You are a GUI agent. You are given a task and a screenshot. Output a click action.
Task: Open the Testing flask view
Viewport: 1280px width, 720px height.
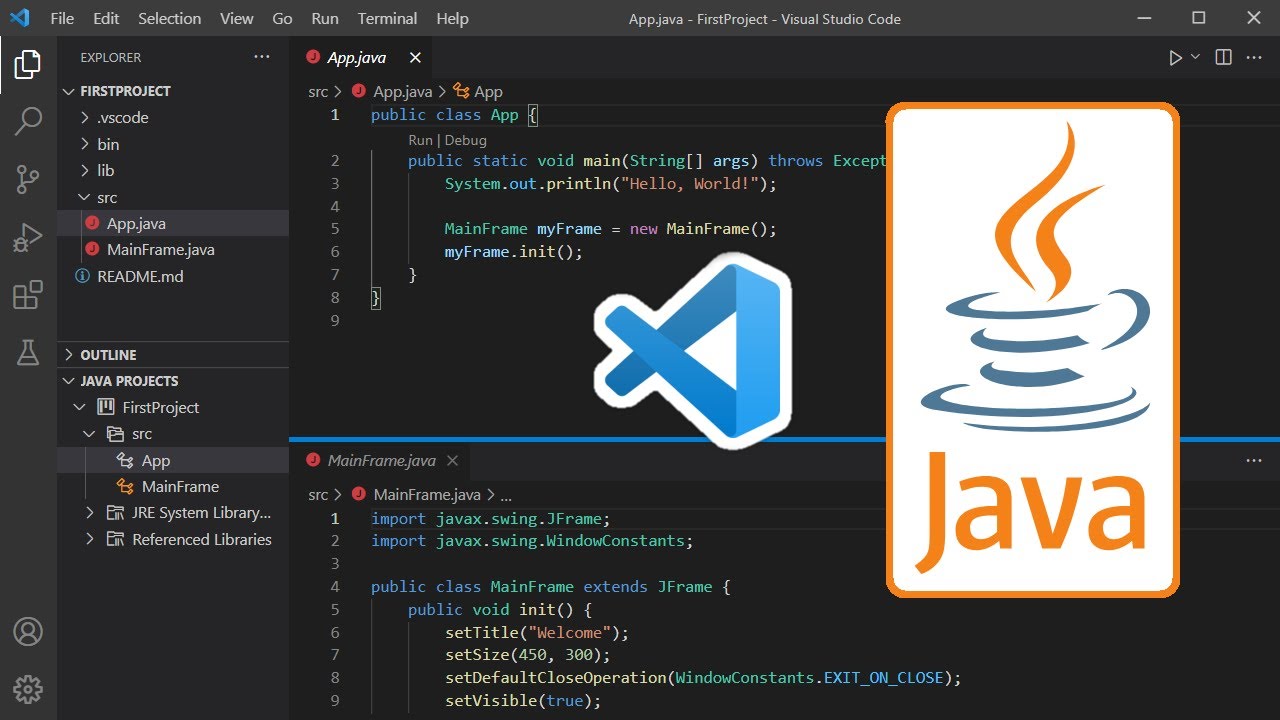click(28, 352)
